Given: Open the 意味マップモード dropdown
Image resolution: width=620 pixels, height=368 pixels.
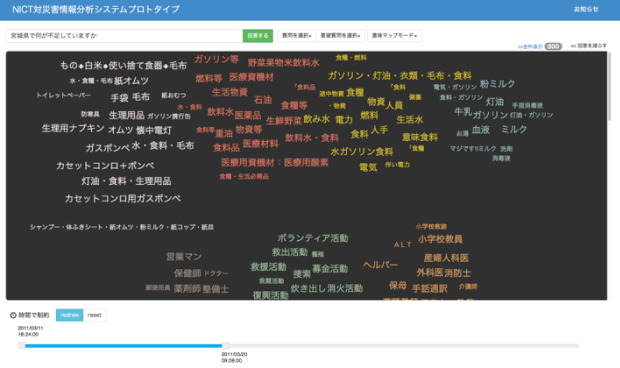Looking at the screenshot, I should [394, 36].
